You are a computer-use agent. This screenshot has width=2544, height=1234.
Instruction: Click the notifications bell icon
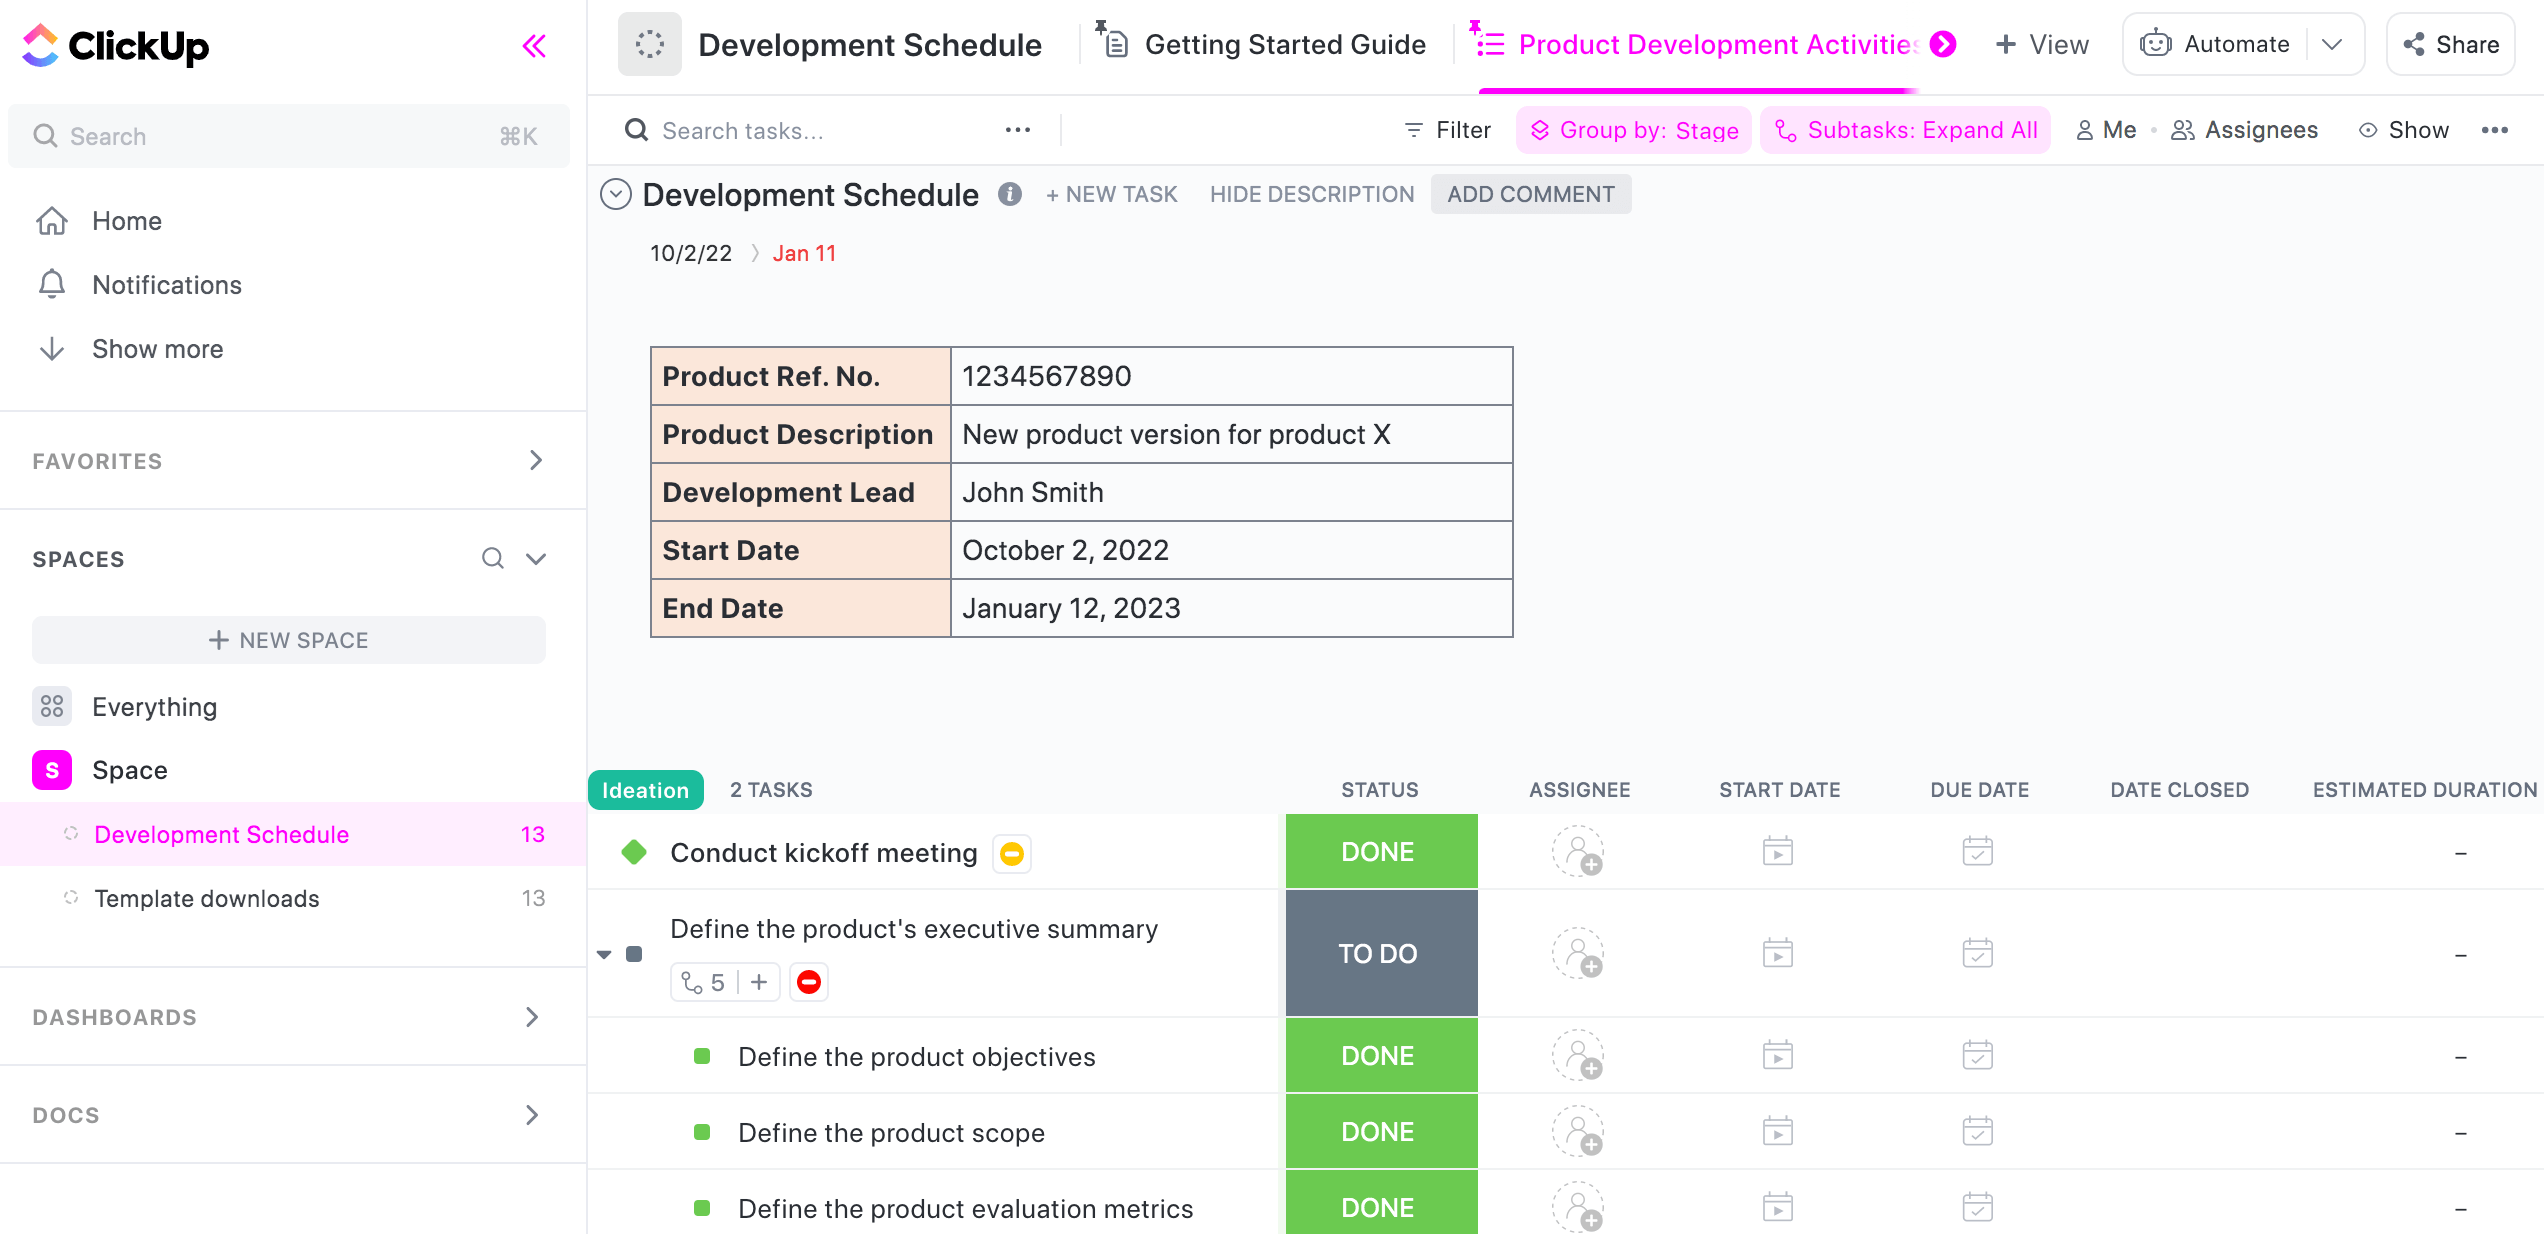50,284
